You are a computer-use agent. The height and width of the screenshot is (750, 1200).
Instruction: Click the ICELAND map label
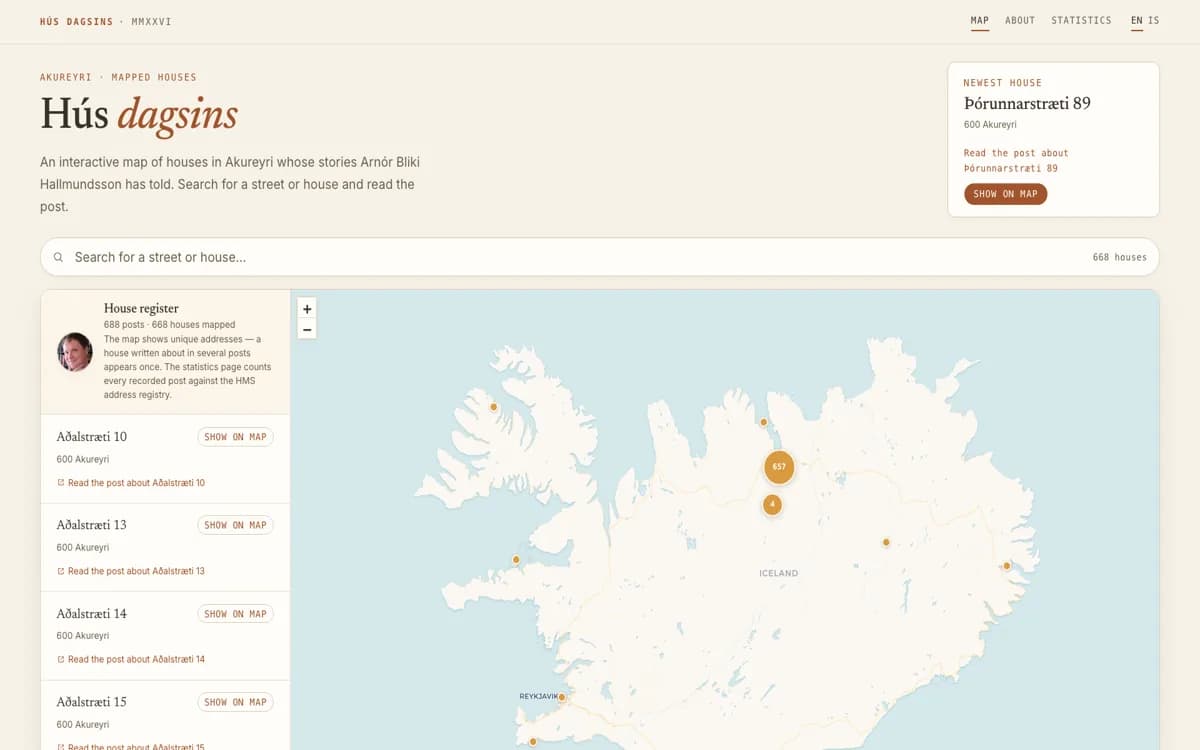pyautogui.click(x=779, y=573)
